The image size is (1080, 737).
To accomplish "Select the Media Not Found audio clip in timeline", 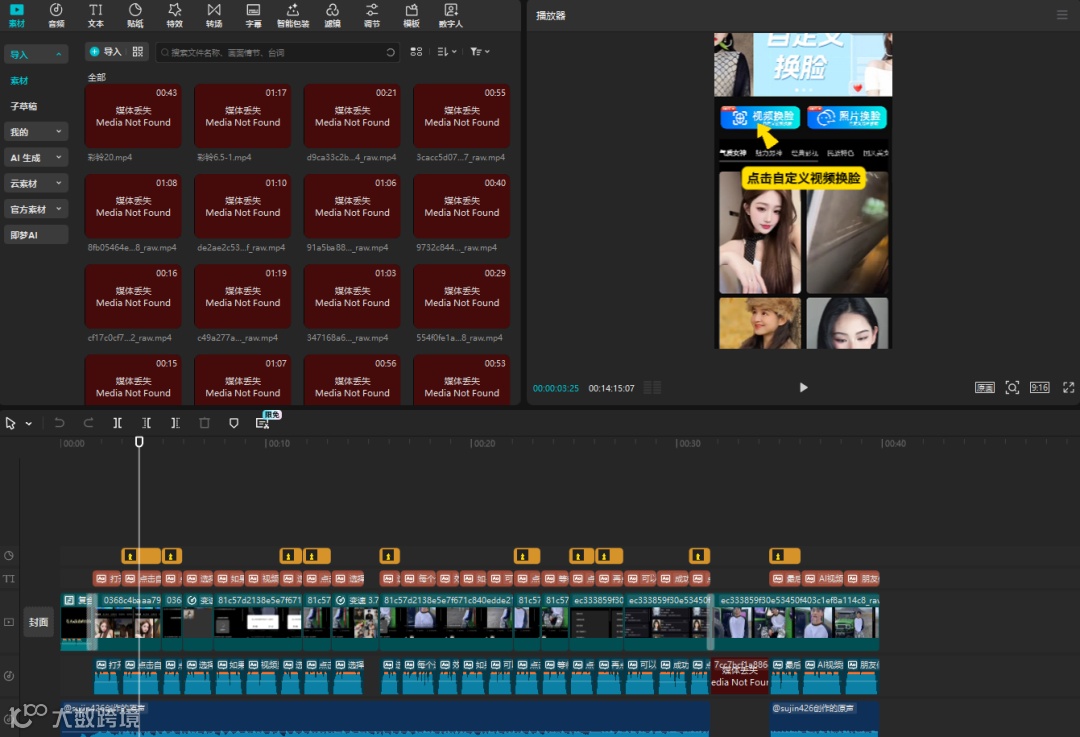I will point(739,676).
